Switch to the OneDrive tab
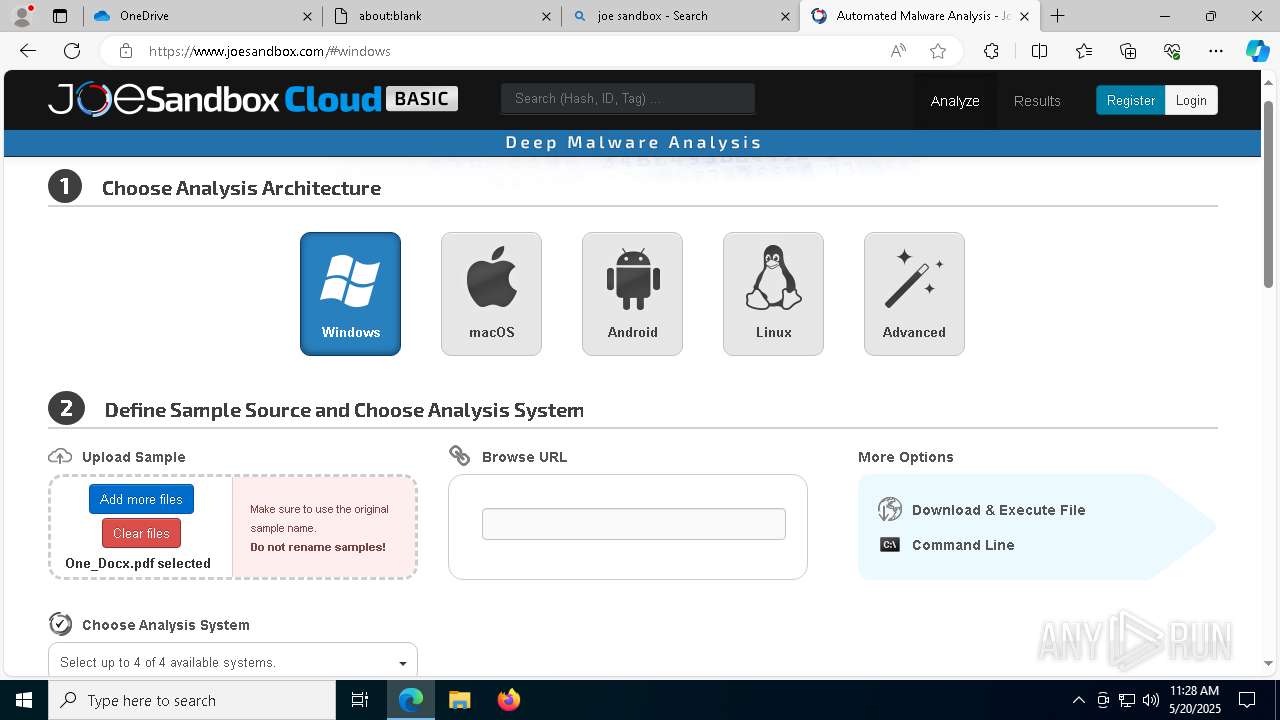 pyautogui.click(x=200, y=16)
